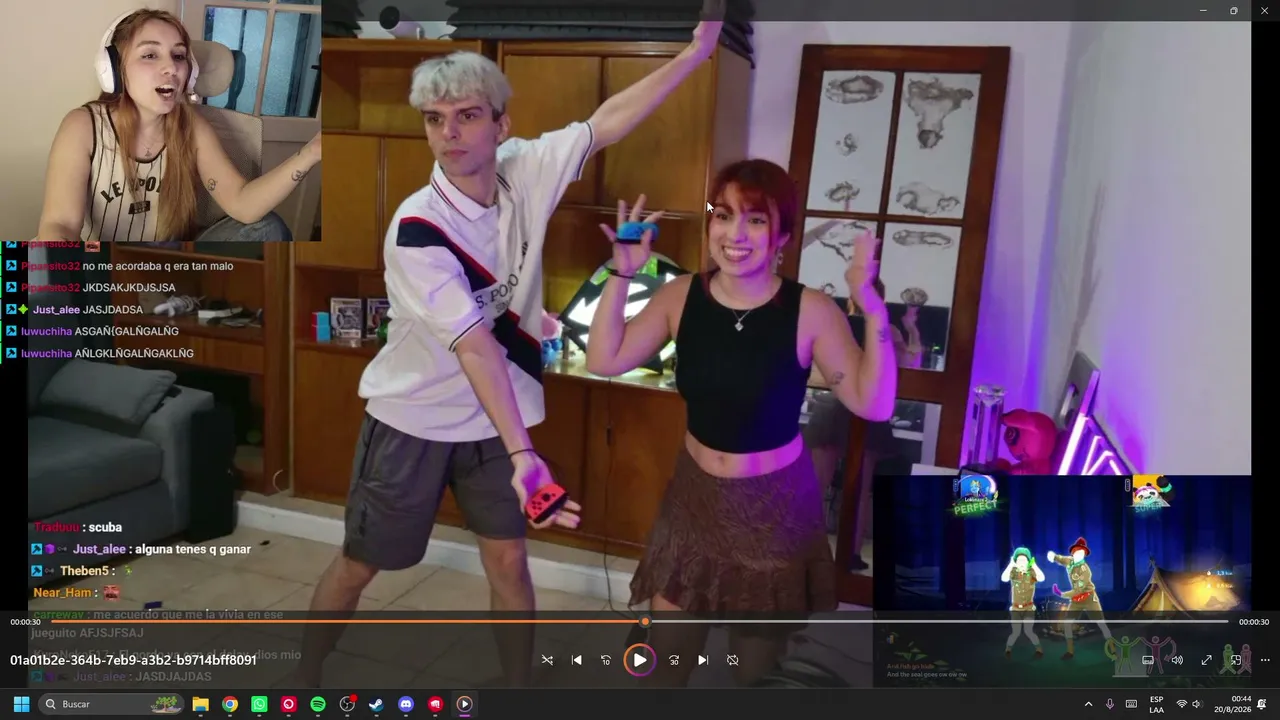The width and height of the screenshot is (1280, 720).
Task: Click the video title 01a01b2e-364b-7eb9-a3b2-b9714bff8091
Action: point(133,660)
